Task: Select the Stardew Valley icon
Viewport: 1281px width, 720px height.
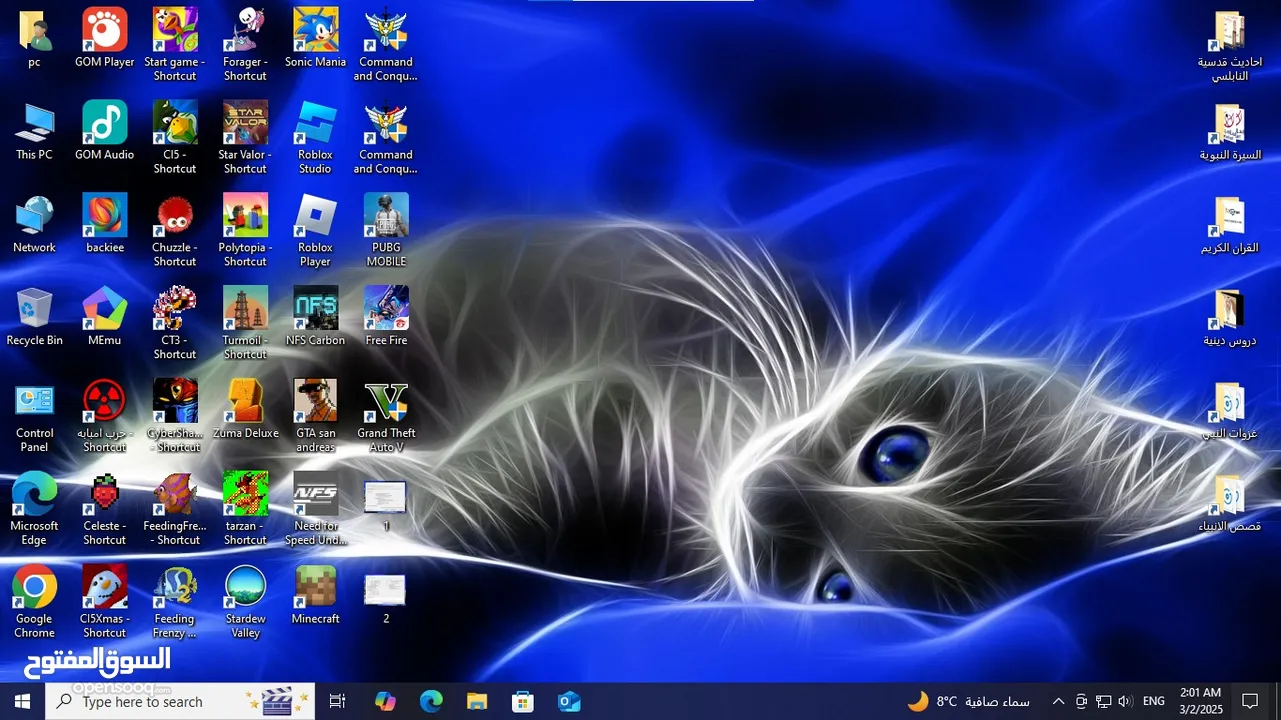Action: [x=245, y=603]
